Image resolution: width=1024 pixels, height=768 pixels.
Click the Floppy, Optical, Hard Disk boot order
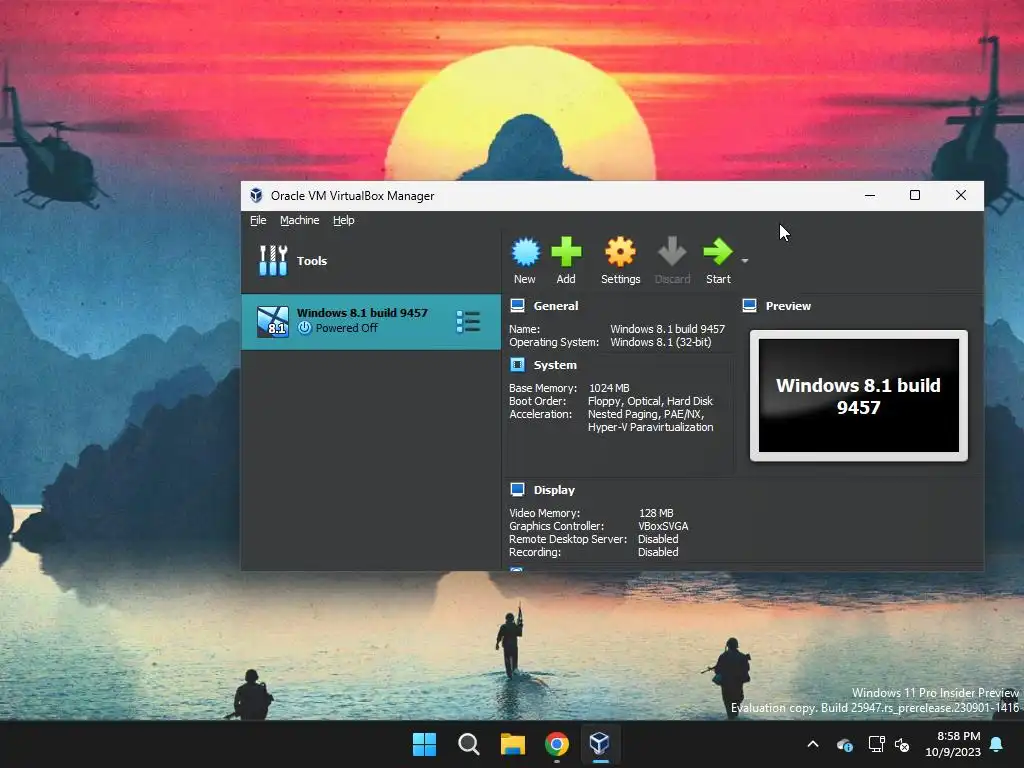point(650,401)
